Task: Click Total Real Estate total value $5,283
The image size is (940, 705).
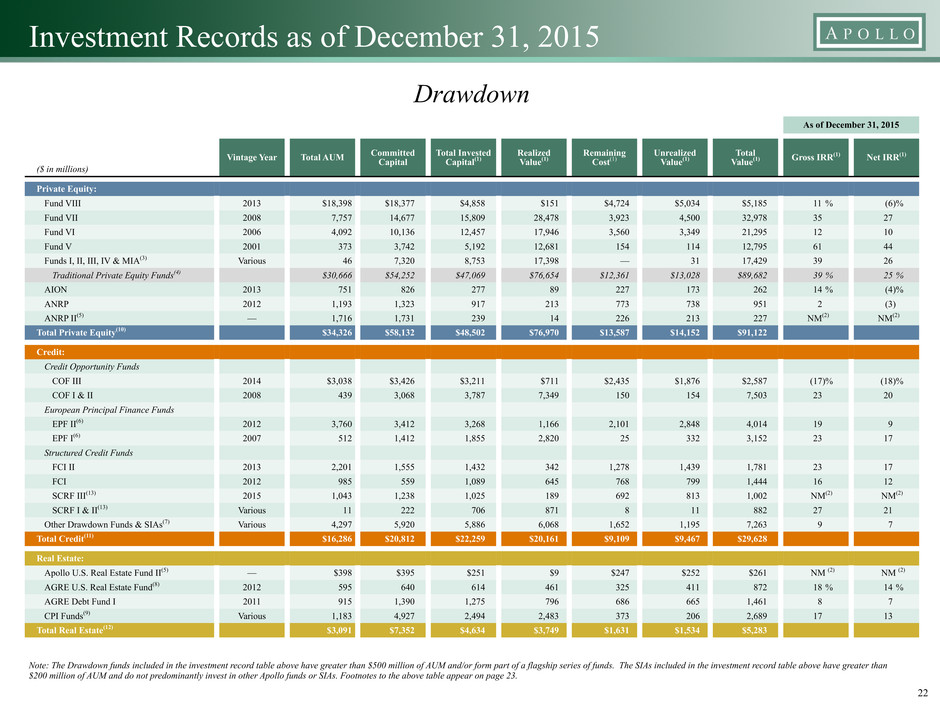Action: [754, 630]
